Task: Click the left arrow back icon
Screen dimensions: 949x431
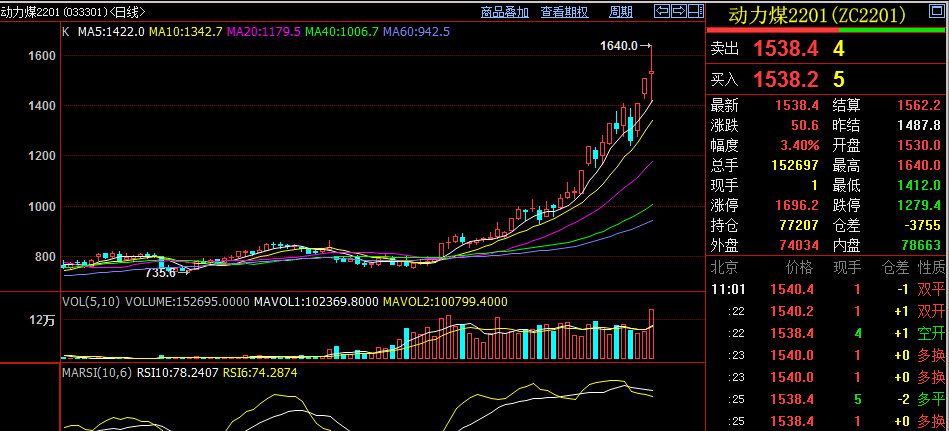Action: 661,11
